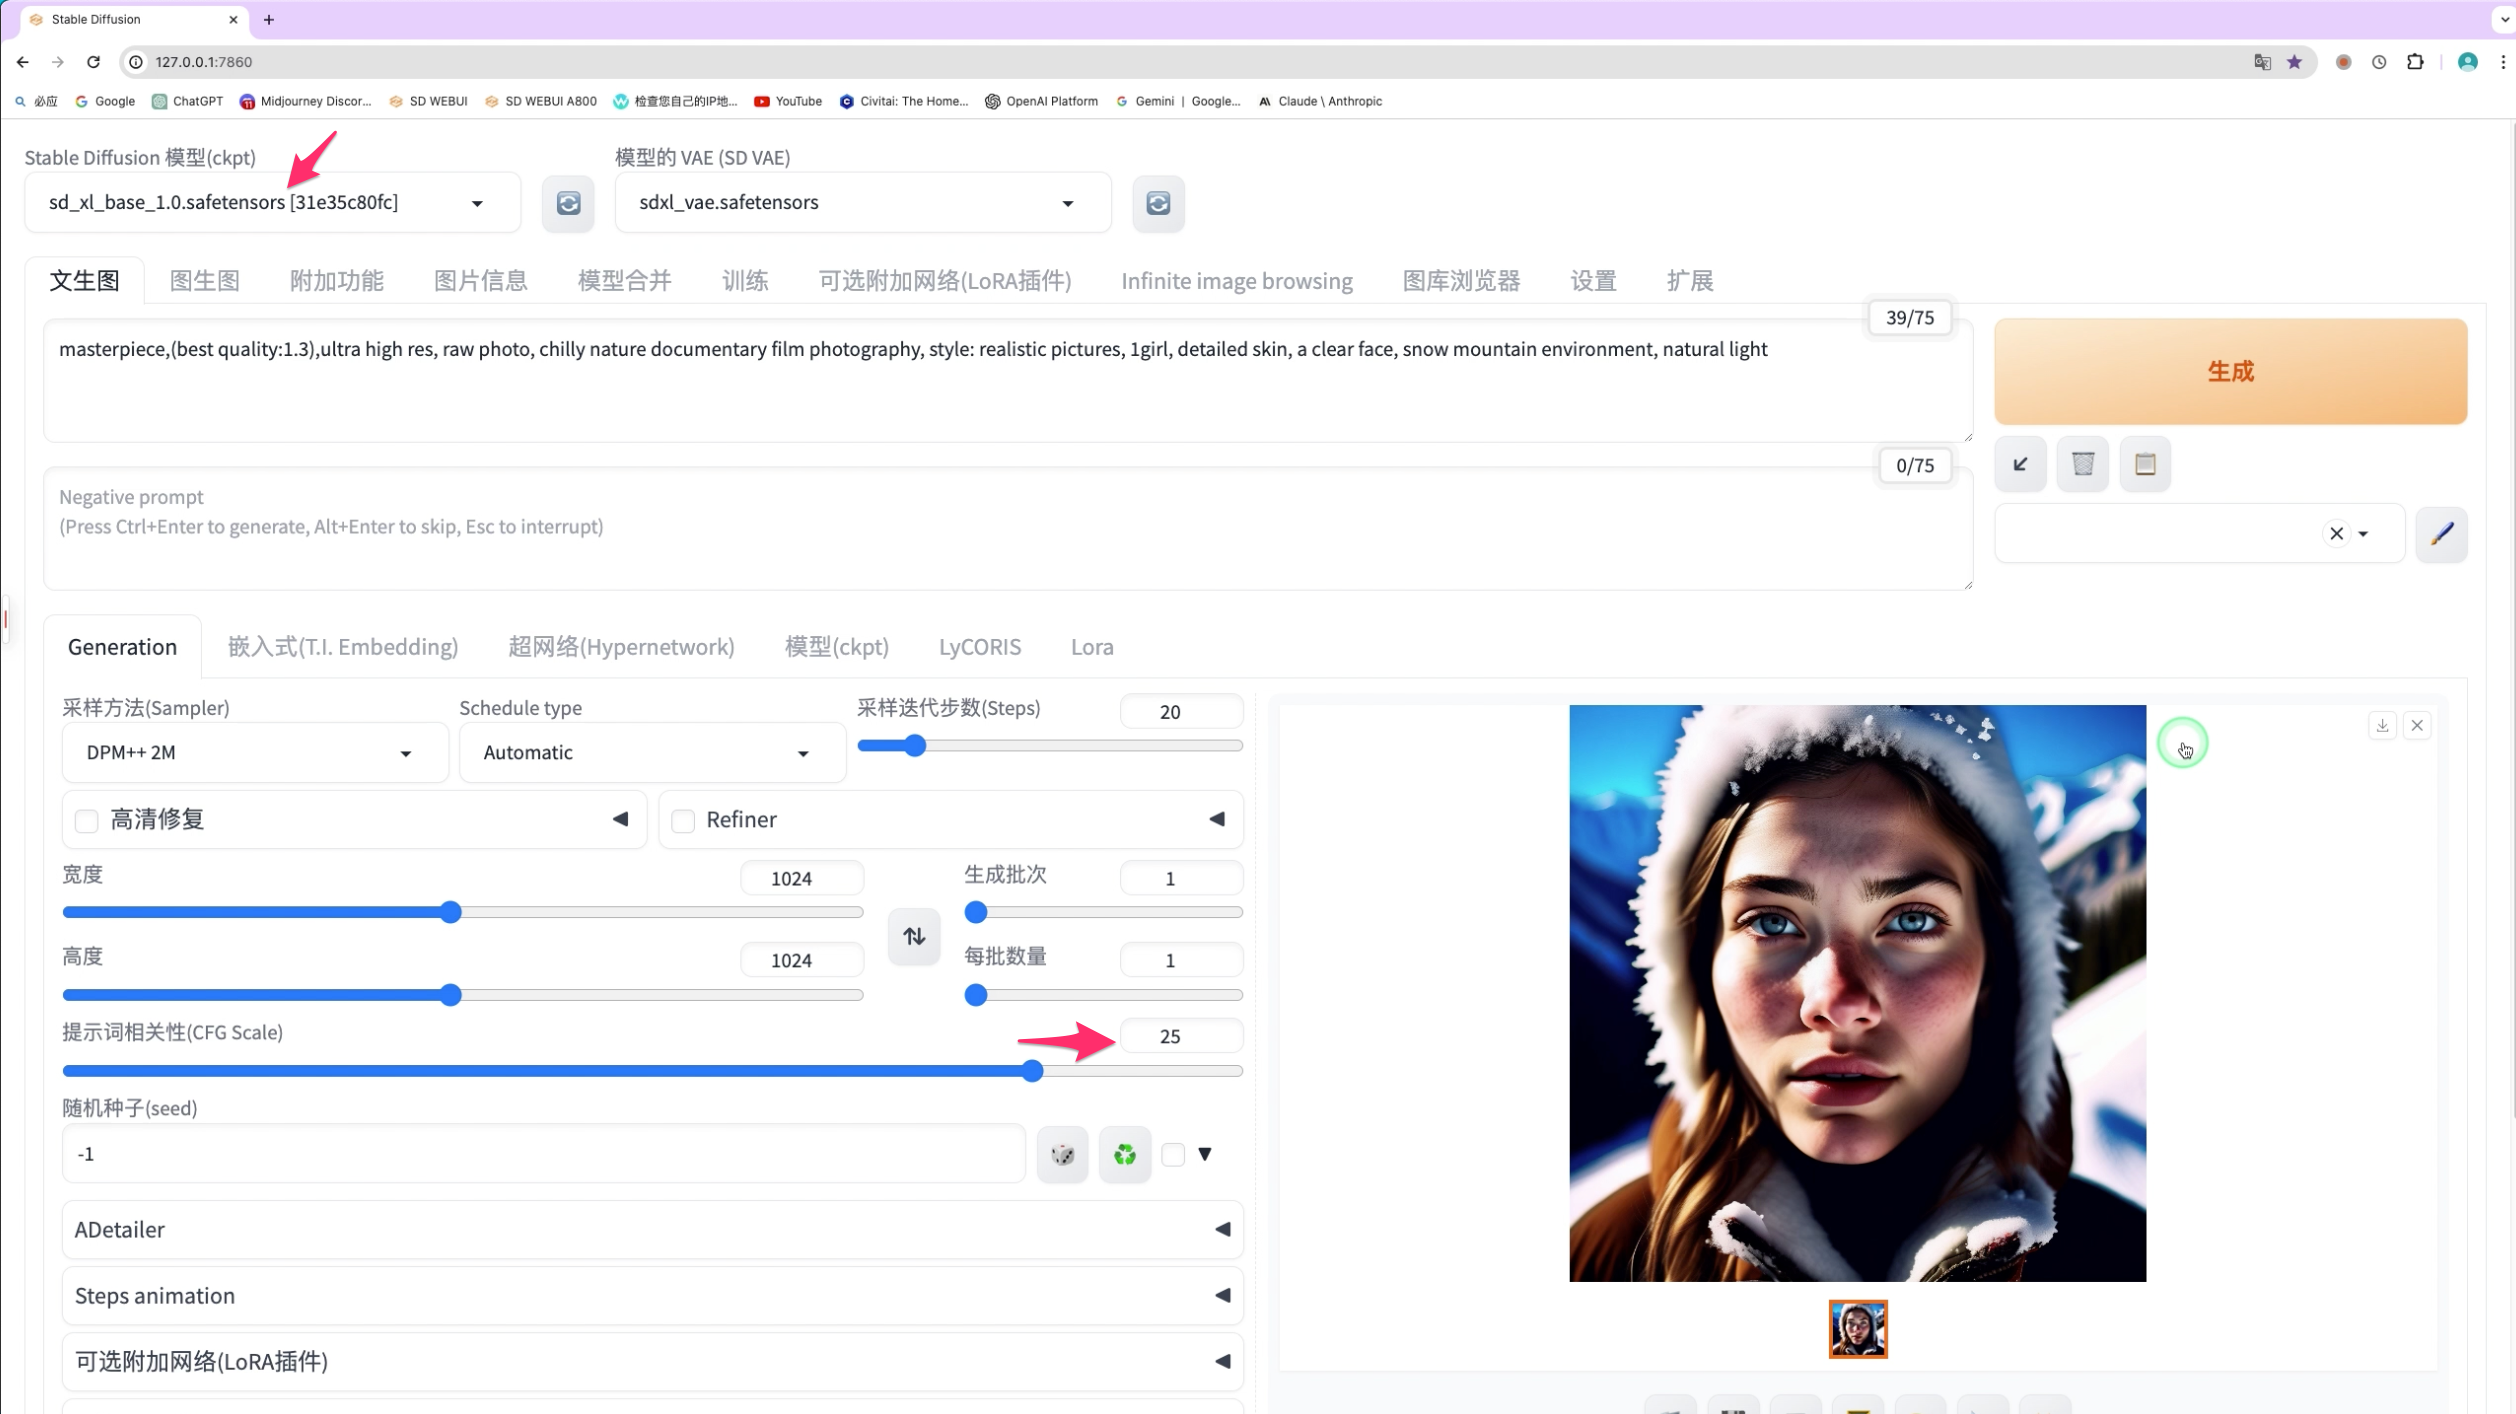Screen dimensions: 2516x1414
Task: Open the style editor pencil icon
Action: click(2441, 534)
